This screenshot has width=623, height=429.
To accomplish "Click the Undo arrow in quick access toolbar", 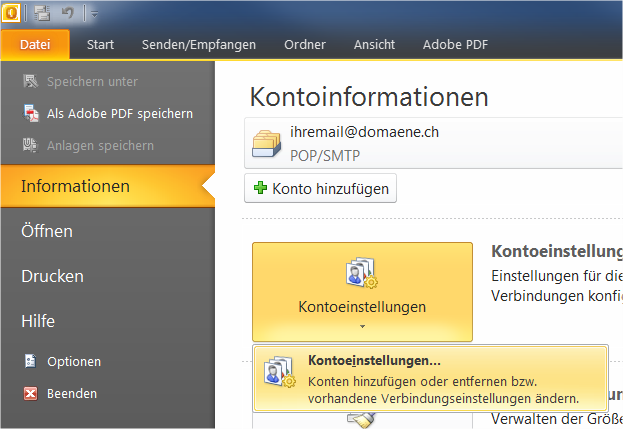I will point(68,13).
